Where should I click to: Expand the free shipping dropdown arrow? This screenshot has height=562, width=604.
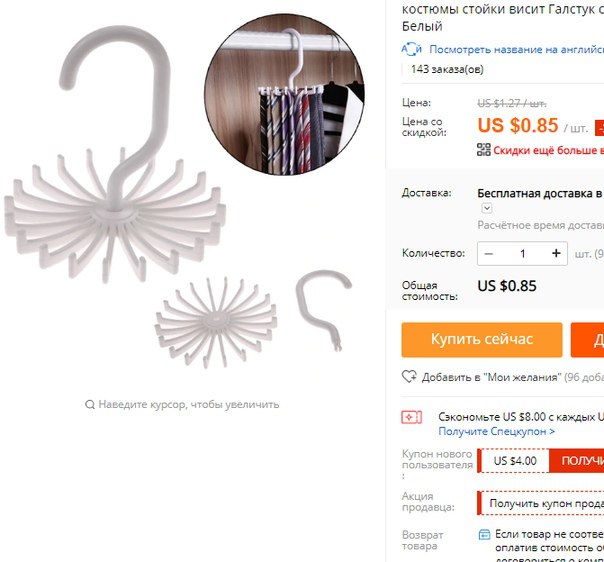coord(487,208)
